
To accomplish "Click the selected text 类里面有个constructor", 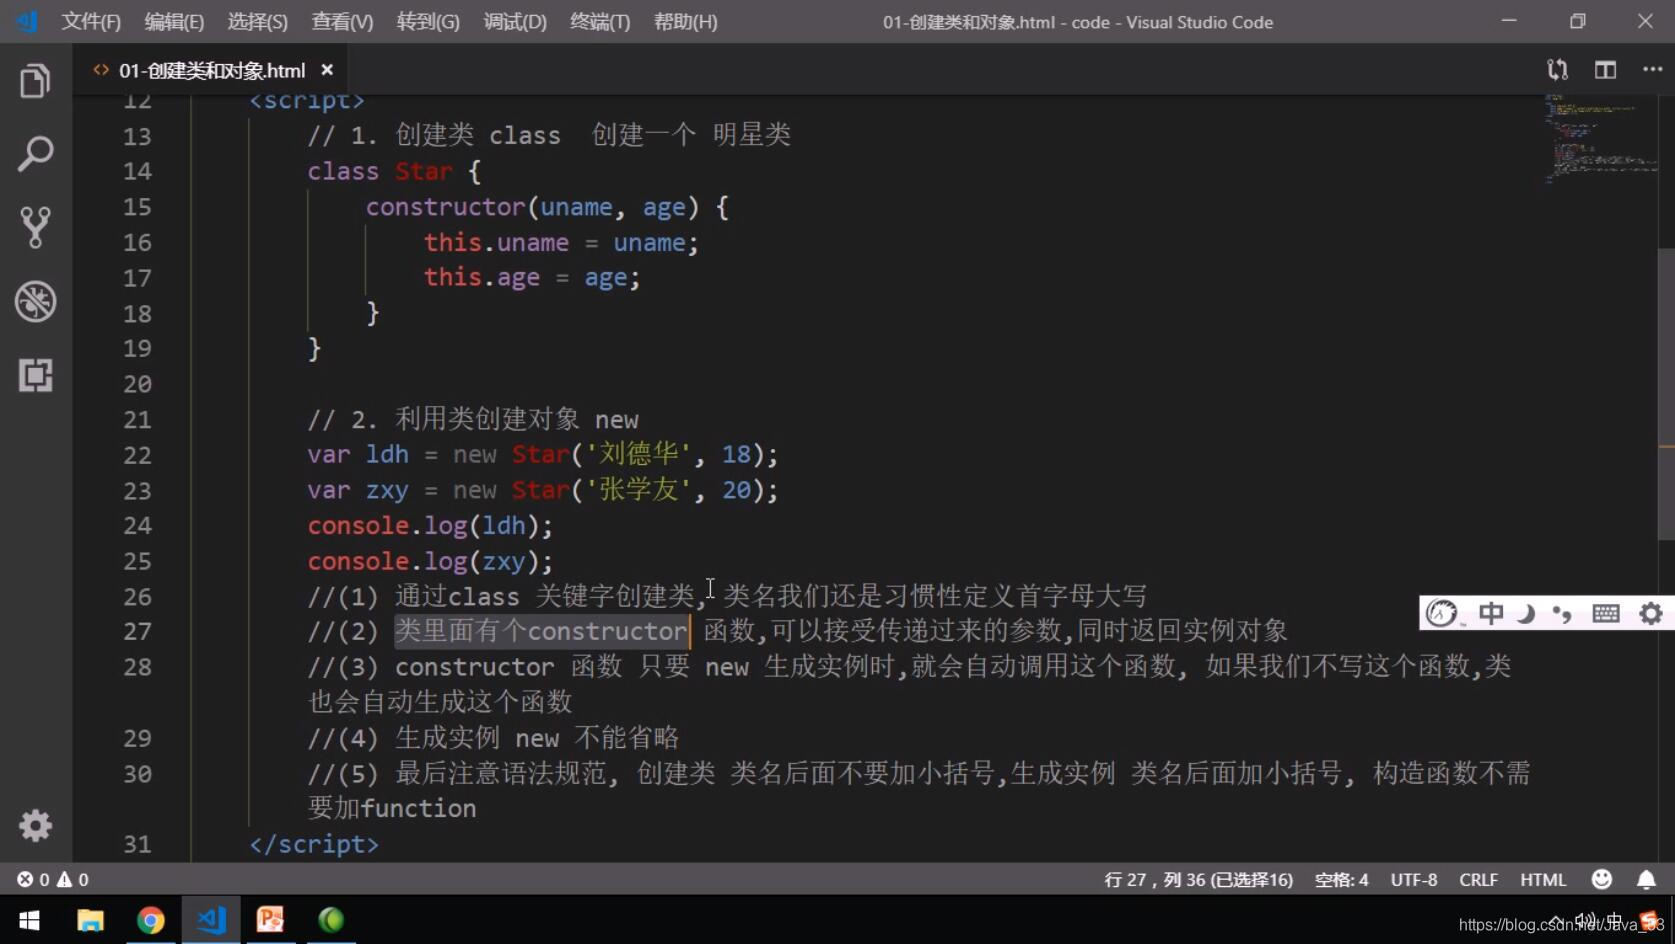I will click(x=542, y=631).
